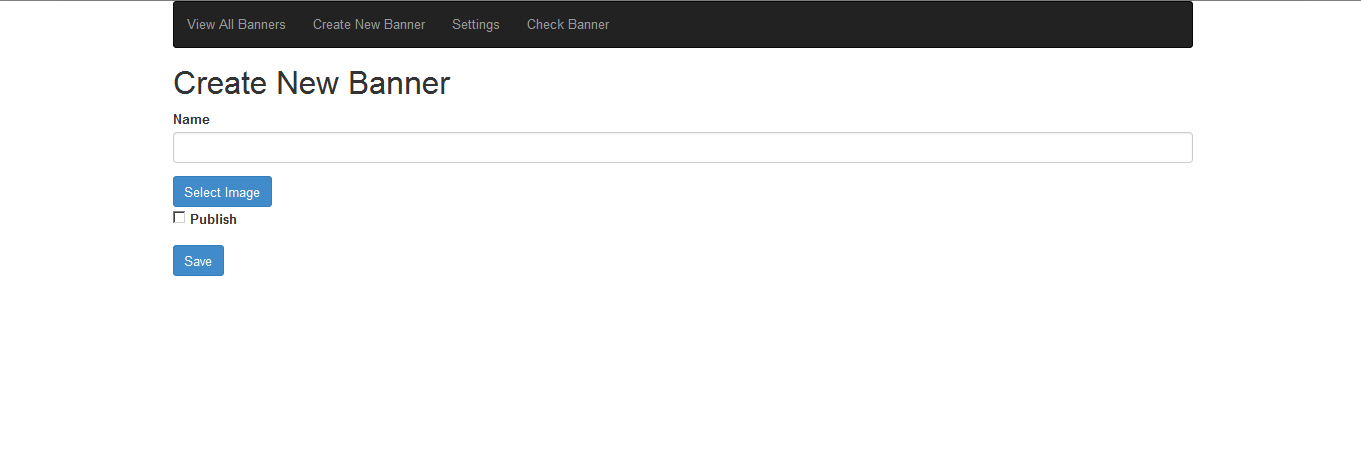Go to Create New Banner in navbar
Viewport: 1361px width, 468px height.
point(369,24)
